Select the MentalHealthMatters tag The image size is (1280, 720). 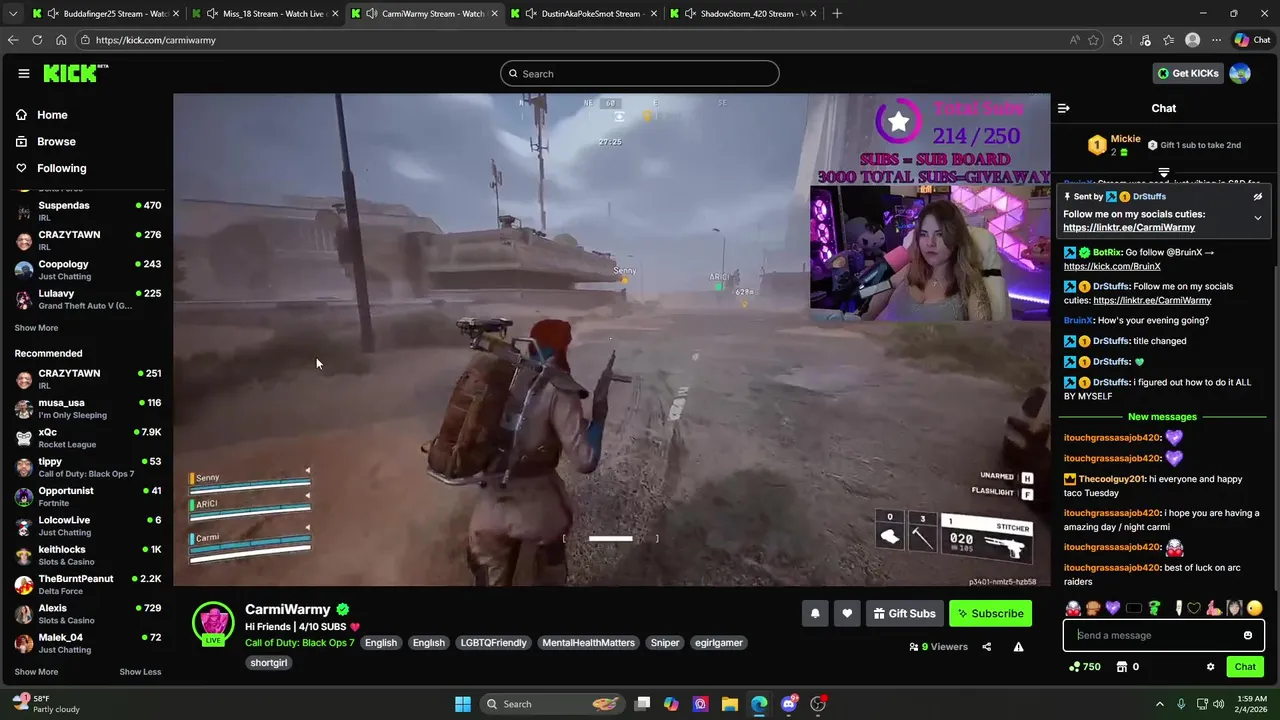tap(588, 643)
